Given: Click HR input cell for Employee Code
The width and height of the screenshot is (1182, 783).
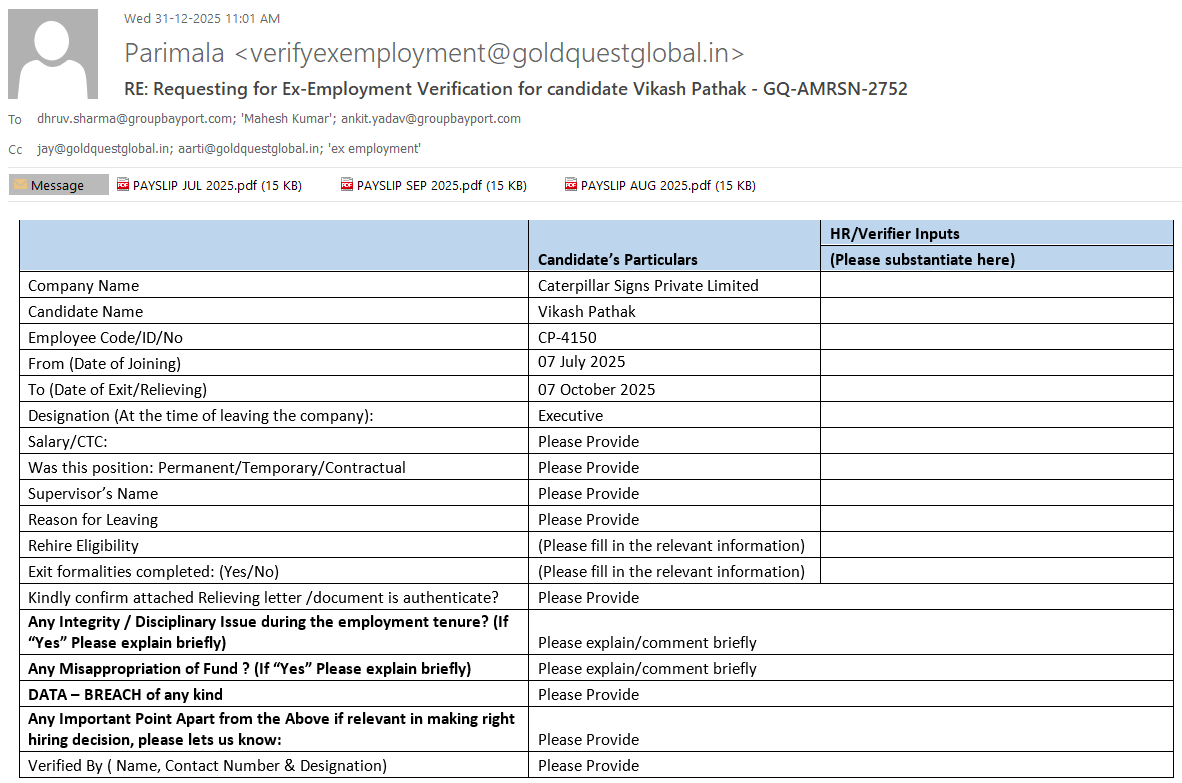Looking at the screenshot, I should [x=997, y=337].
